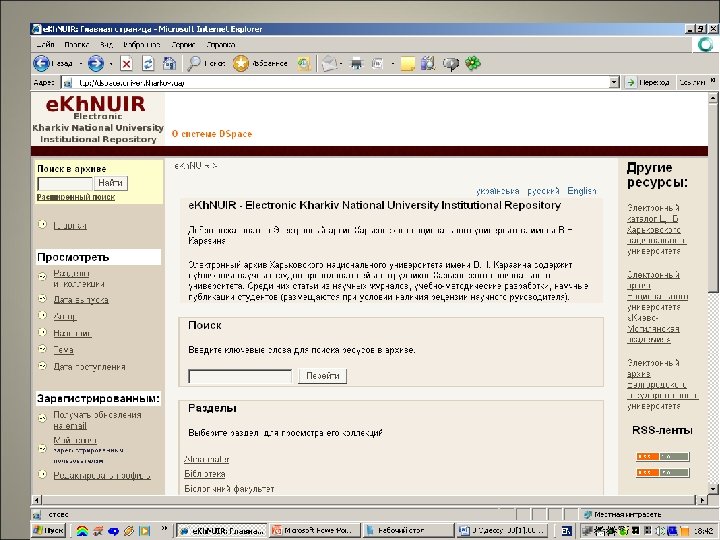This screenshot has height=540, width=720.
Task: Click the EN language indicator in taskbar
Action: coord(566,531)
